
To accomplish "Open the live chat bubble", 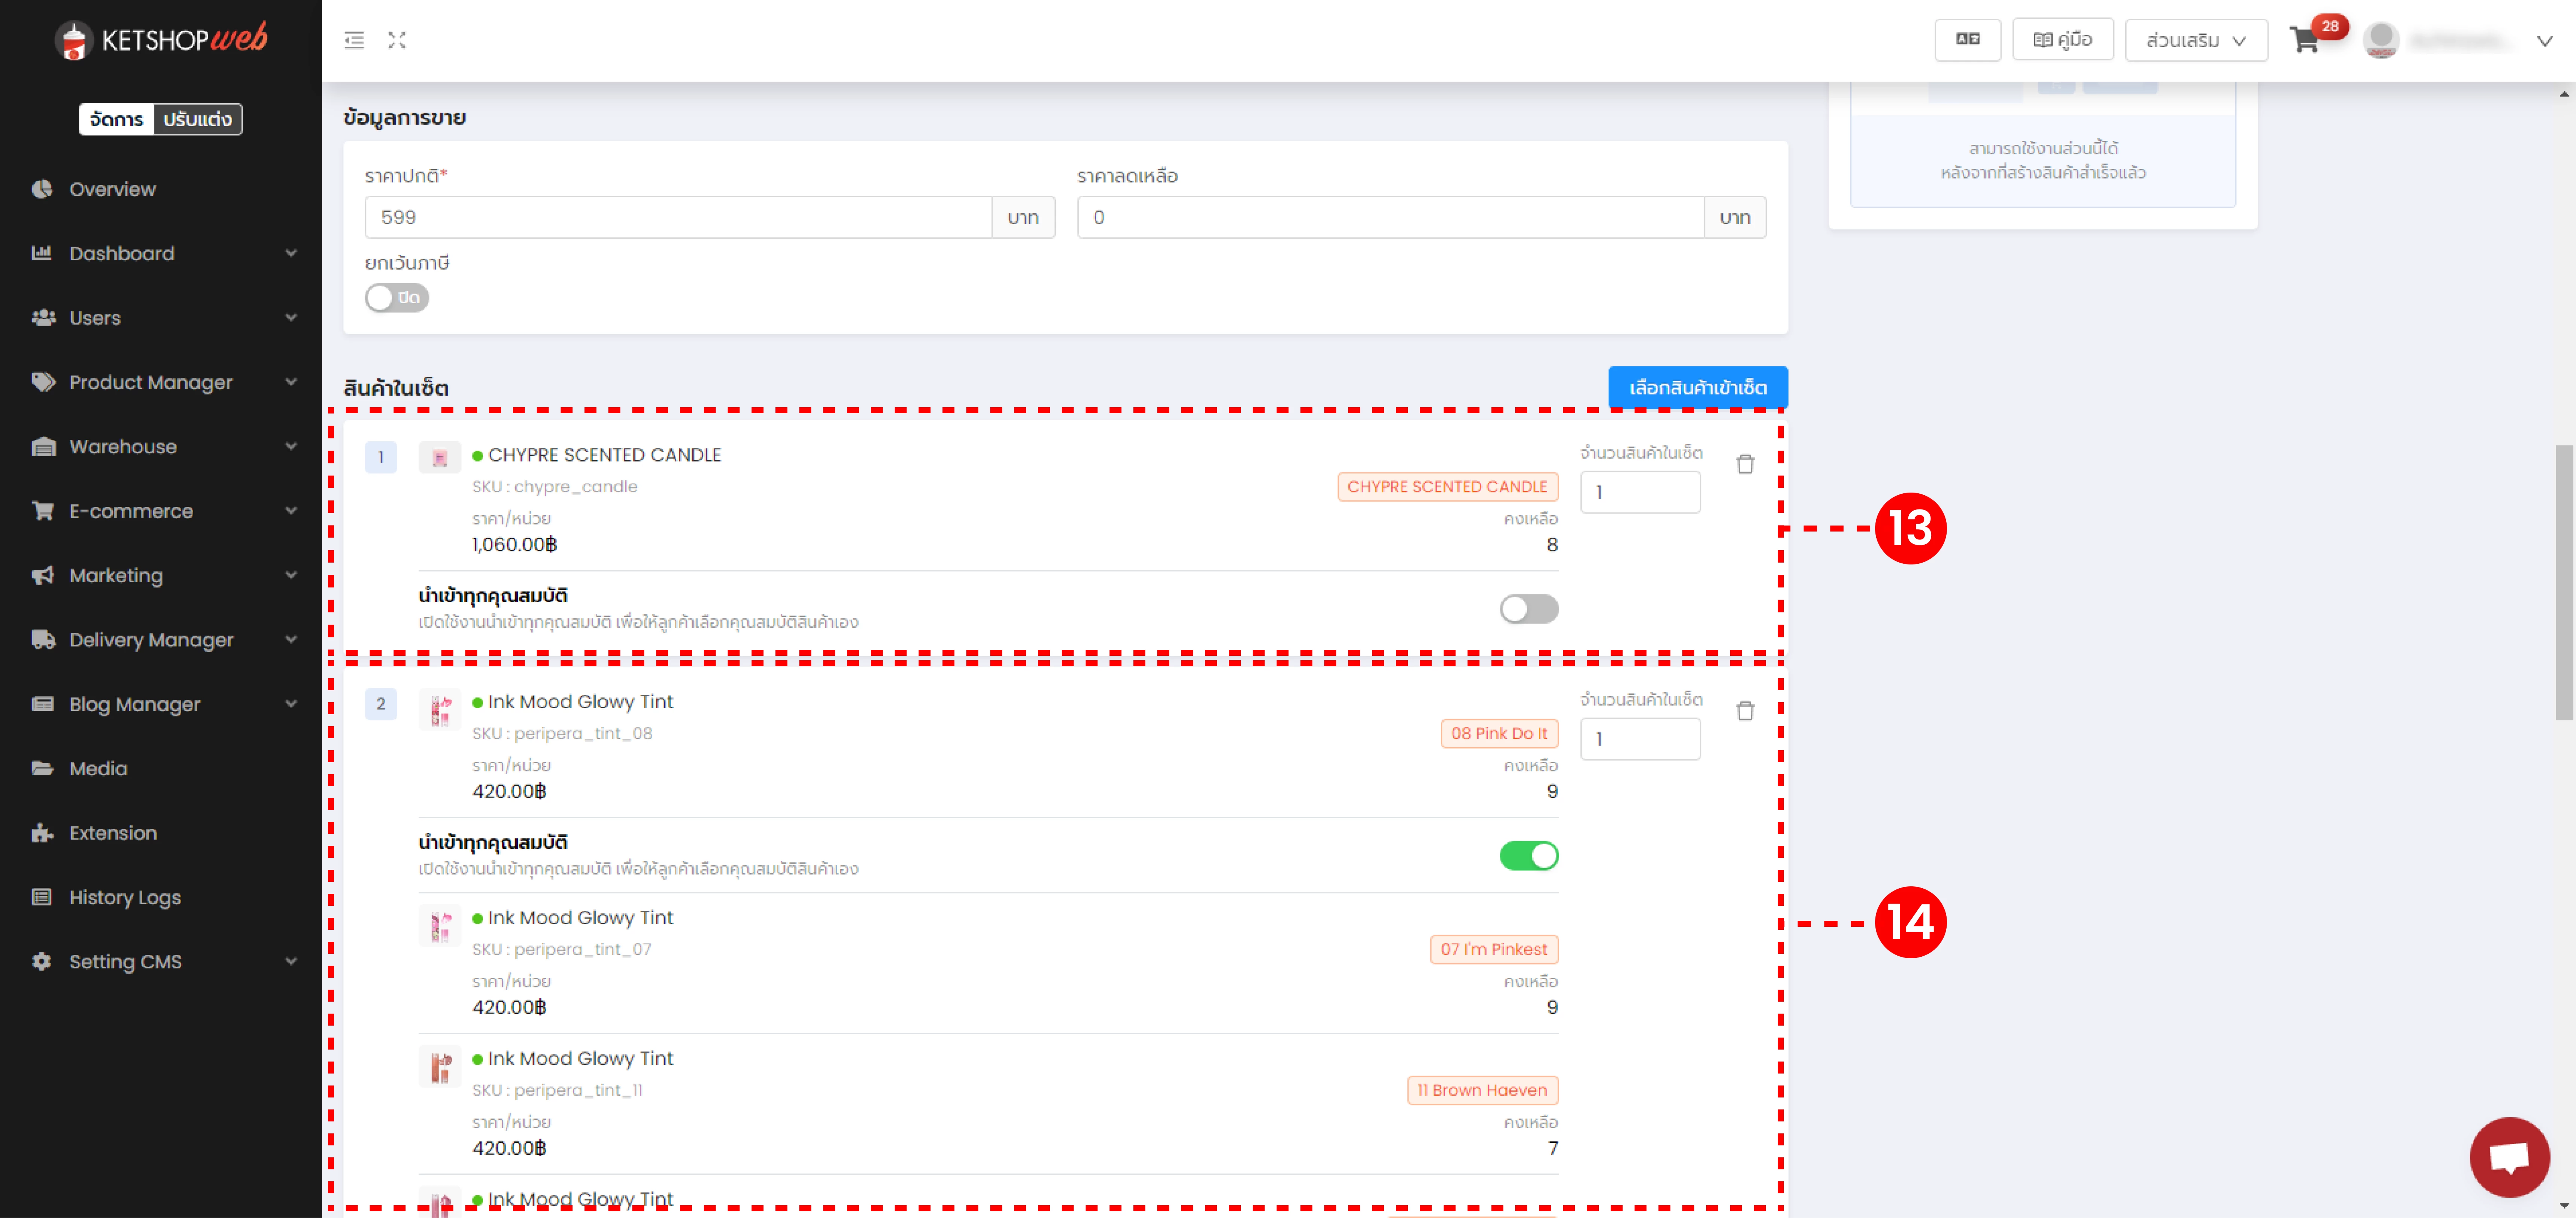I will [2509, 1157].
